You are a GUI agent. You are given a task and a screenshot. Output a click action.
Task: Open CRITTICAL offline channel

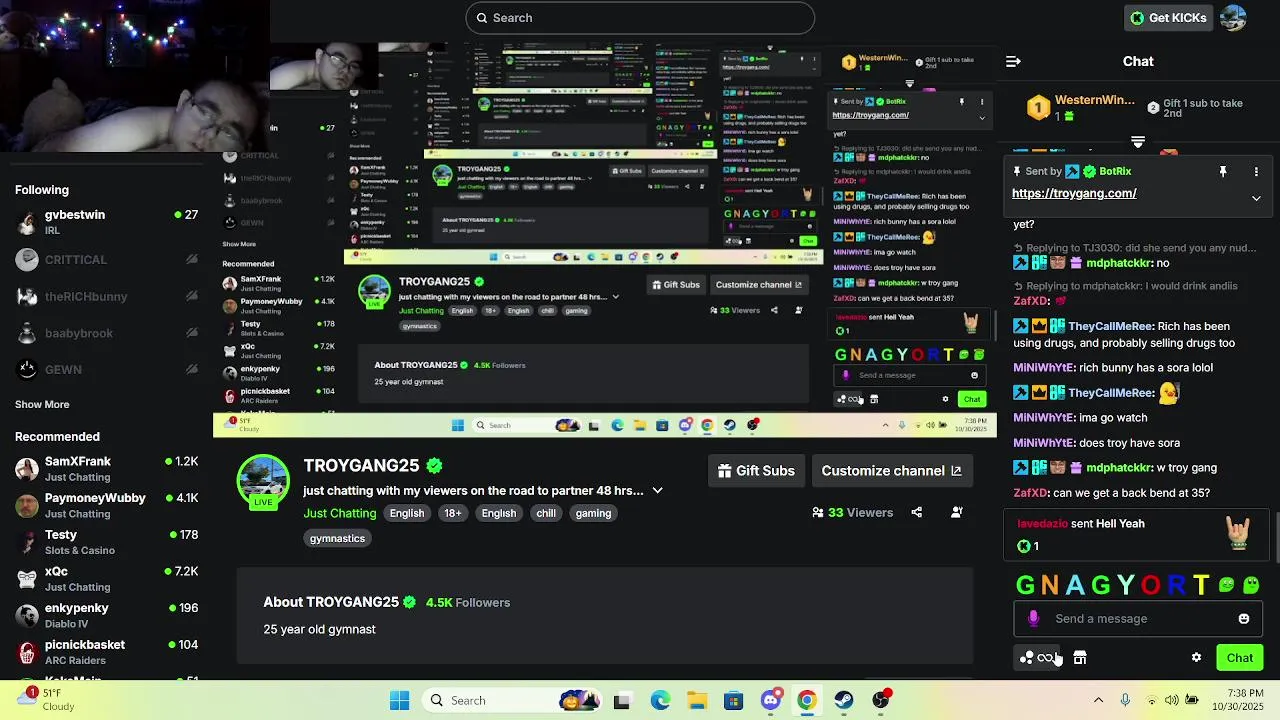click(106, 260)
